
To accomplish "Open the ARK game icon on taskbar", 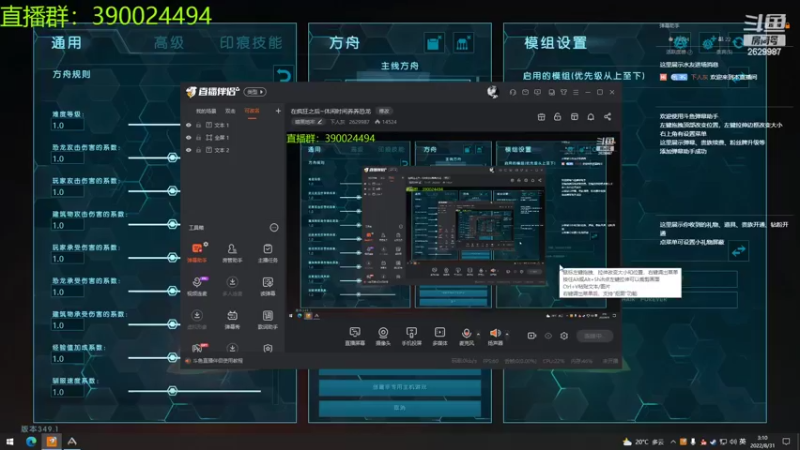I will pos(72,441).
